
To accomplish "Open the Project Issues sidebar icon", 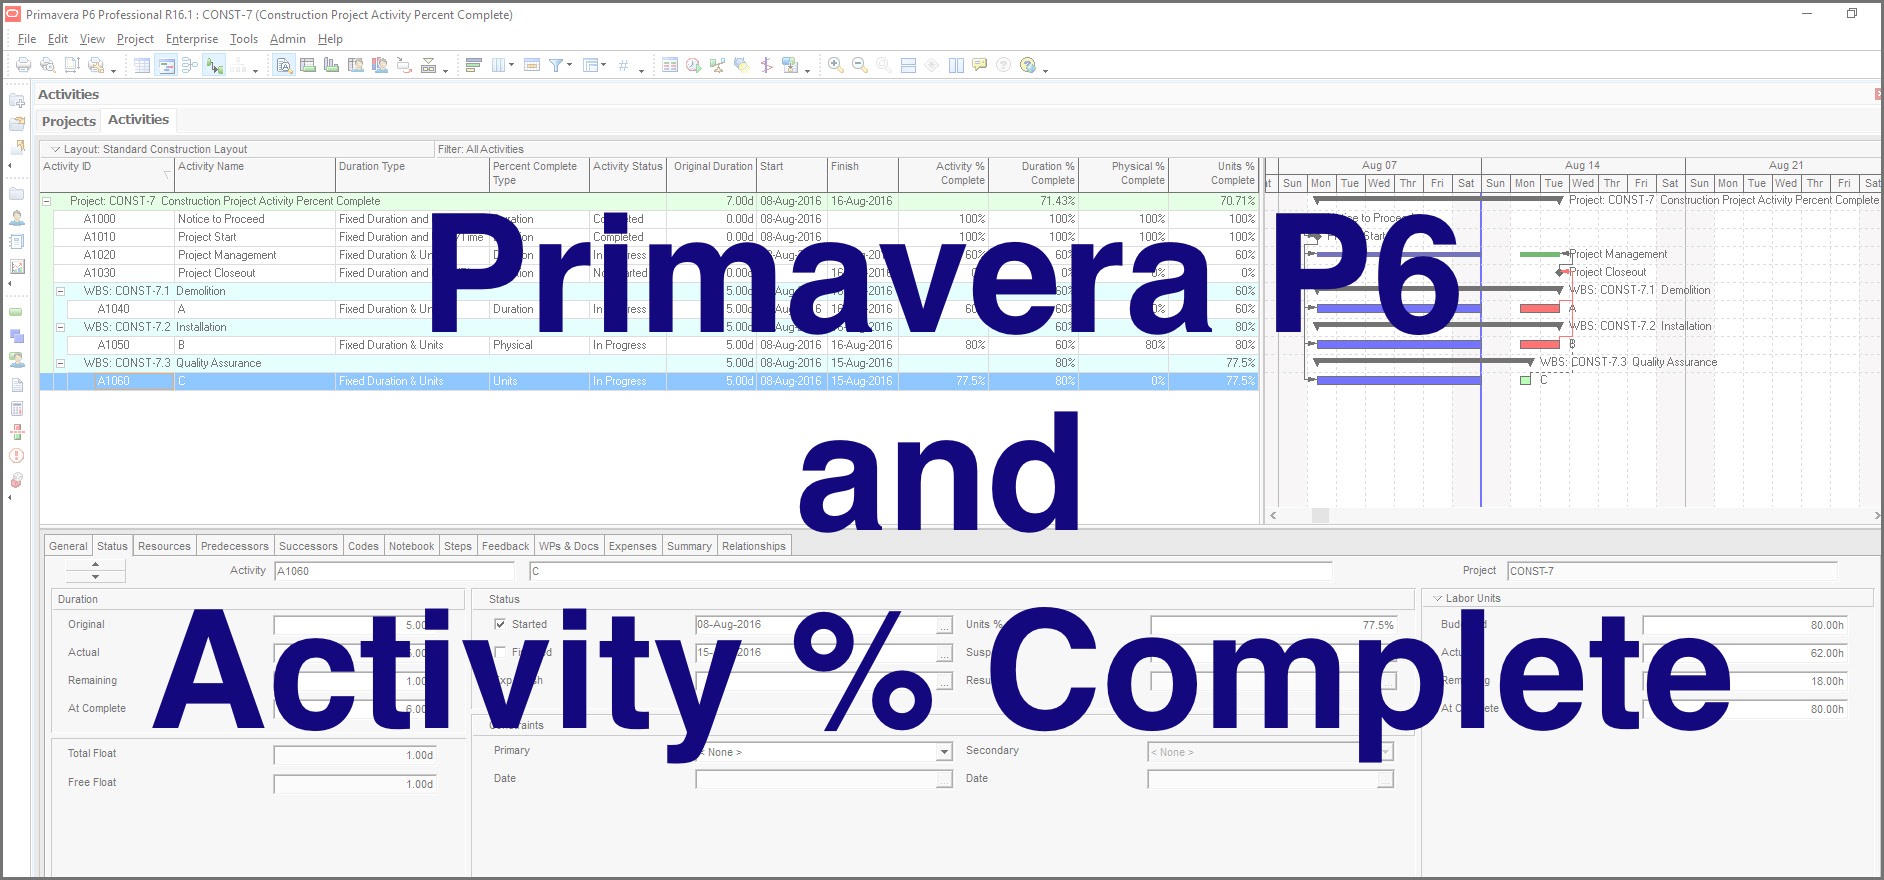I will pyautogui.click(x=17, y=456).
